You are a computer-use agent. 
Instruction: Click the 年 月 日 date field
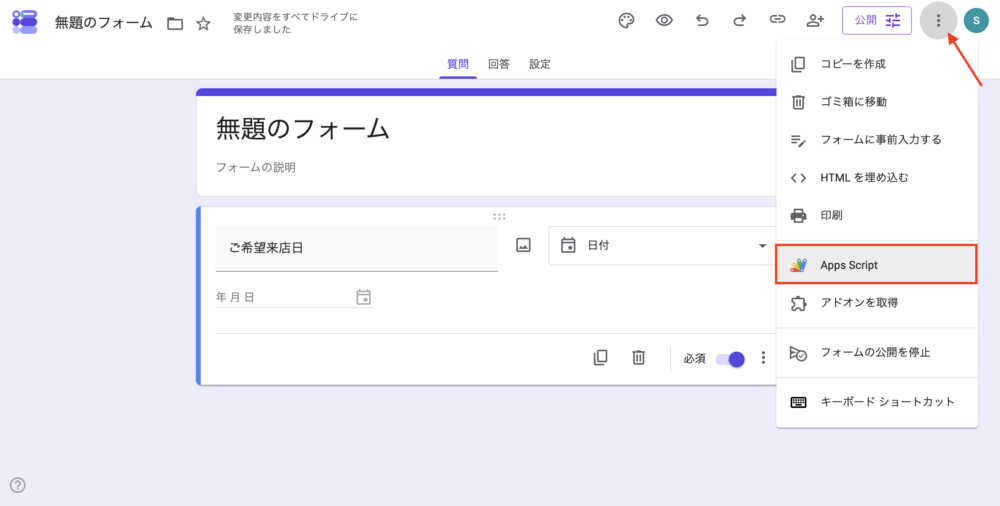click(293, 297)
